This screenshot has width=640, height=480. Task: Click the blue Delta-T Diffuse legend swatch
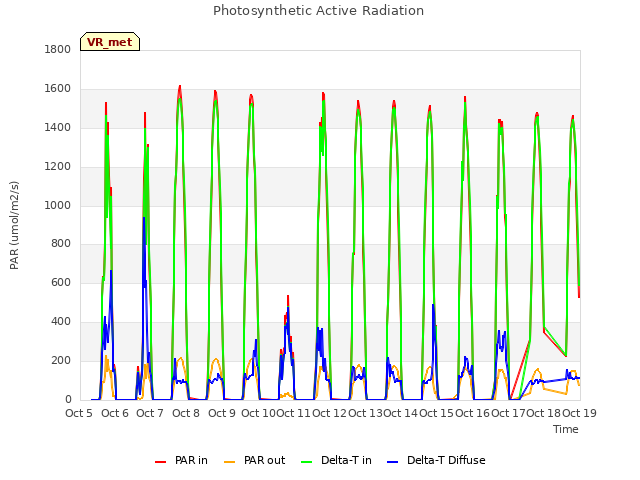[x=392, y=462]
